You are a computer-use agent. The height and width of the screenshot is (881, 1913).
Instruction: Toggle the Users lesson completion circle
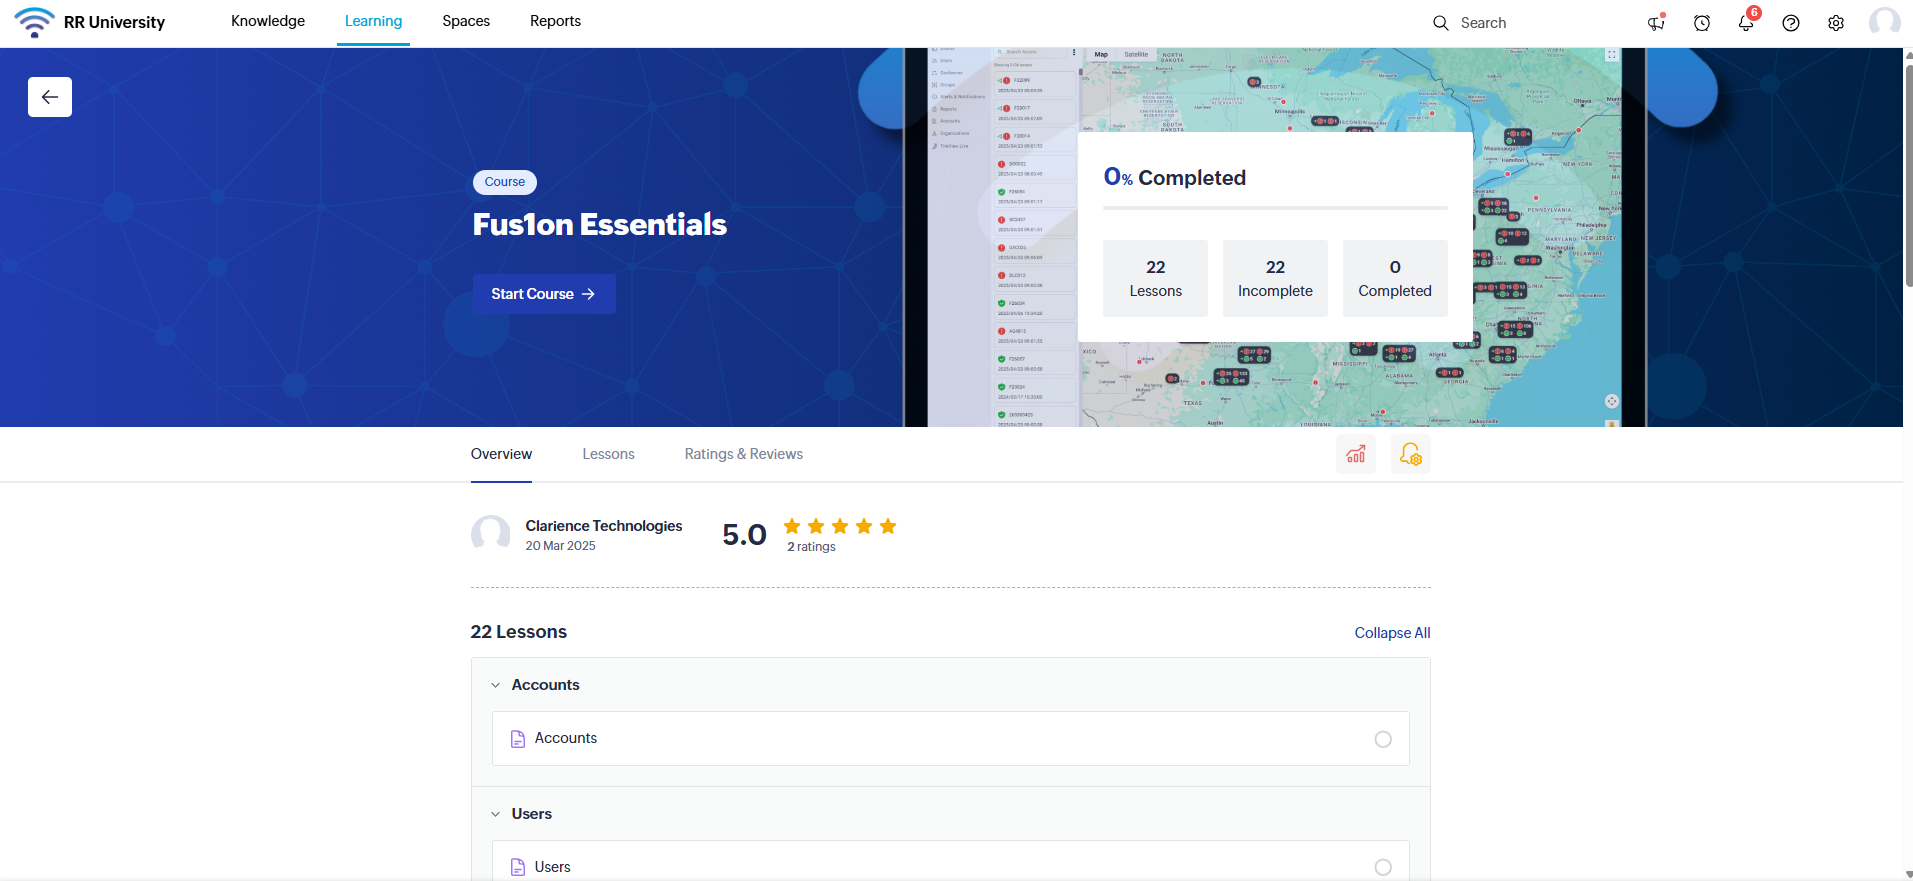[1383, 867]
